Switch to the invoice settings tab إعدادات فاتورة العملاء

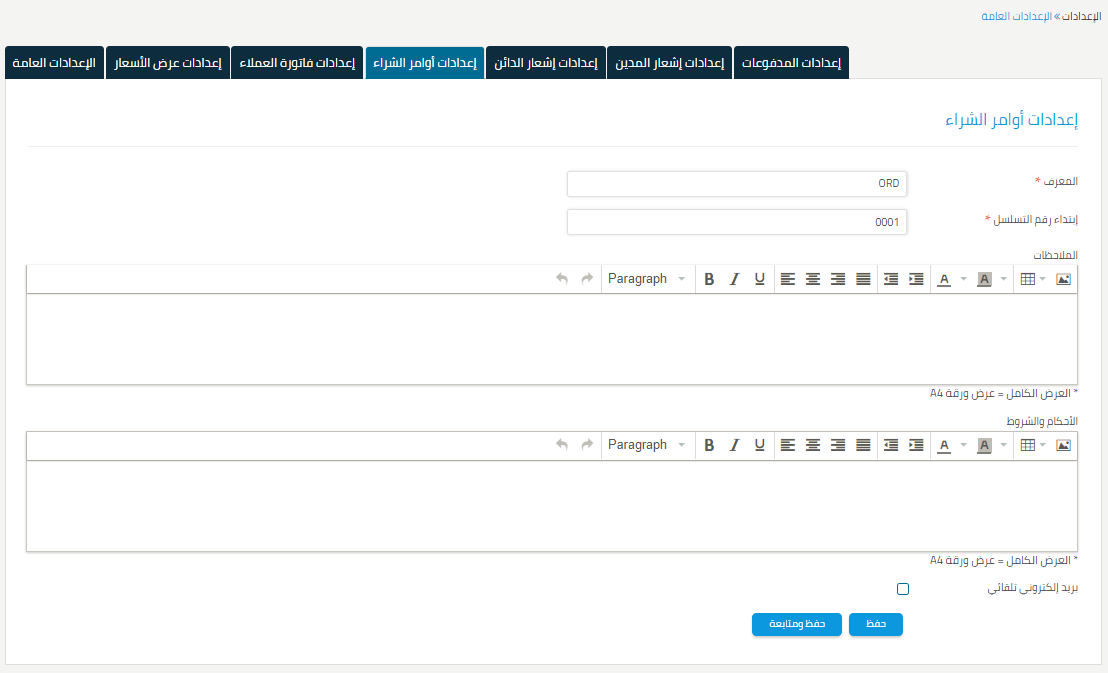tap(297, 62)
